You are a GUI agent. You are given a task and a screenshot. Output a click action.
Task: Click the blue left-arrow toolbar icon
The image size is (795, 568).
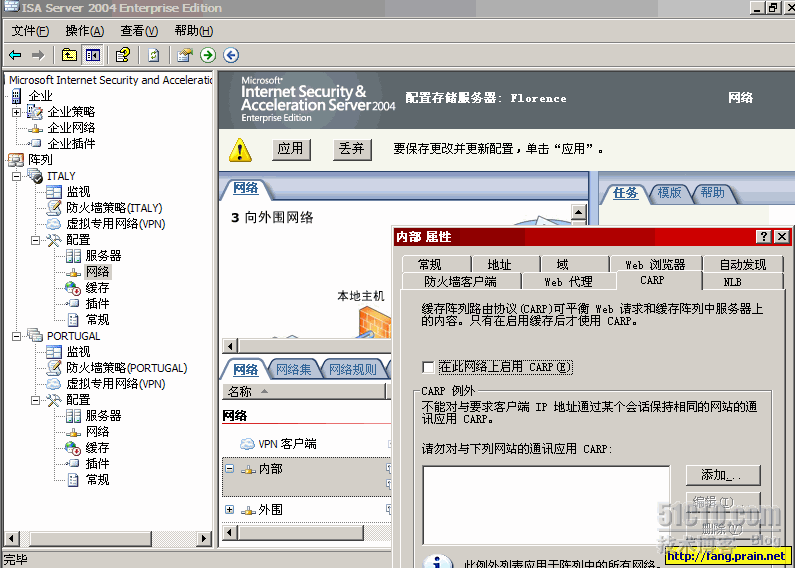point(231,55)
